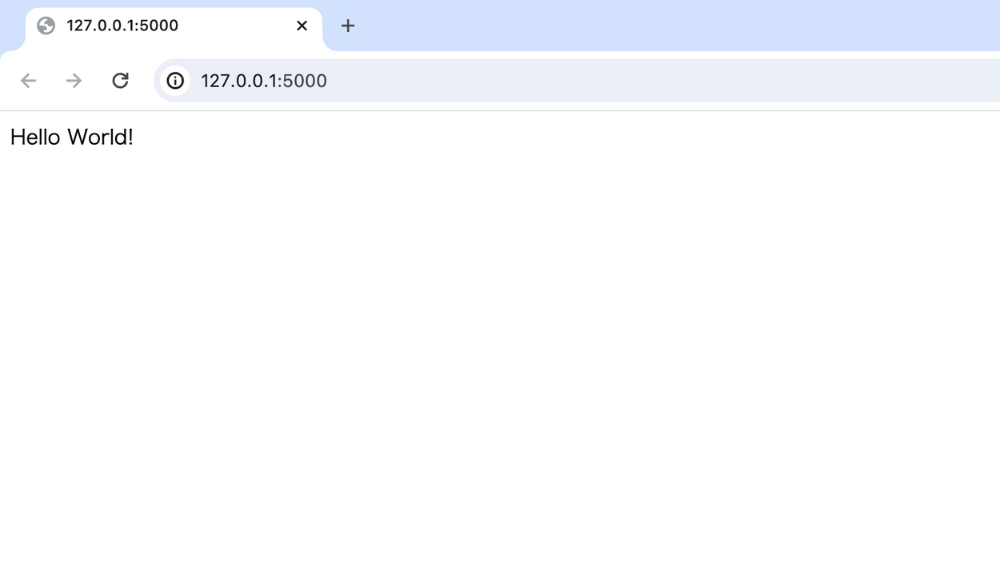This screenshot has width=1000, height=562.
Task: View site information icon in address bar
Action: pos(175,80)
